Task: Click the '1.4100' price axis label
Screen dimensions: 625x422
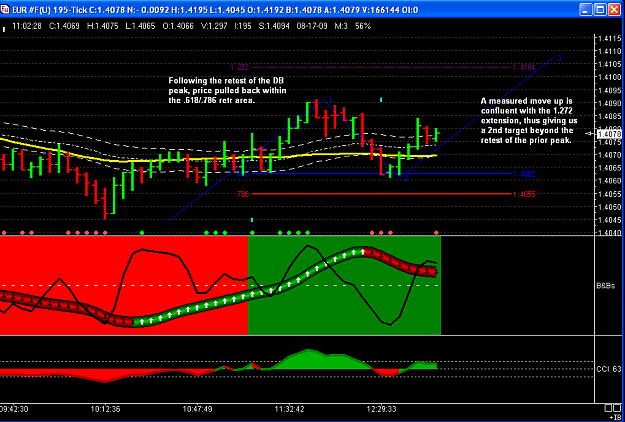Action: click(609, 77)
